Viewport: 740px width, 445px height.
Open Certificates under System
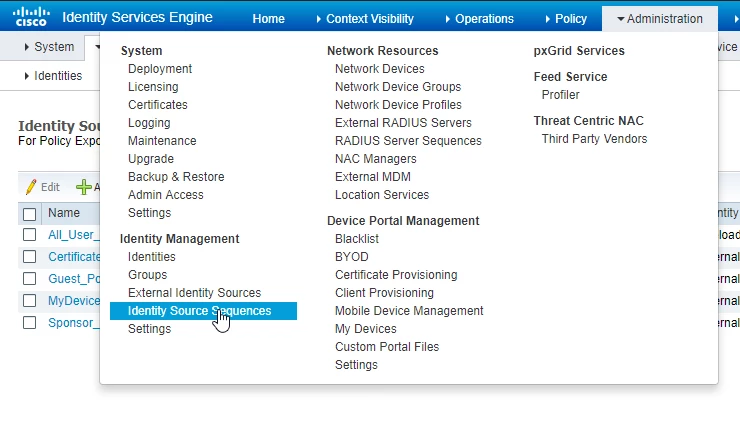[158, 105]
